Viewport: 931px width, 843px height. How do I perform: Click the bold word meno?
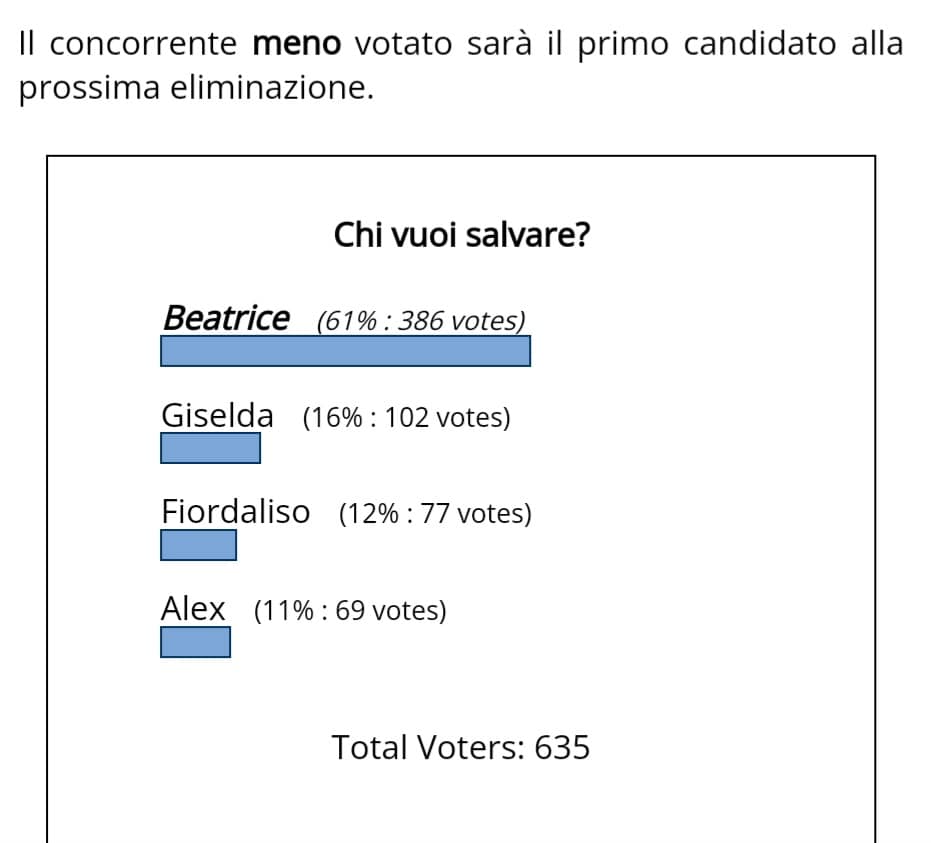297,43
